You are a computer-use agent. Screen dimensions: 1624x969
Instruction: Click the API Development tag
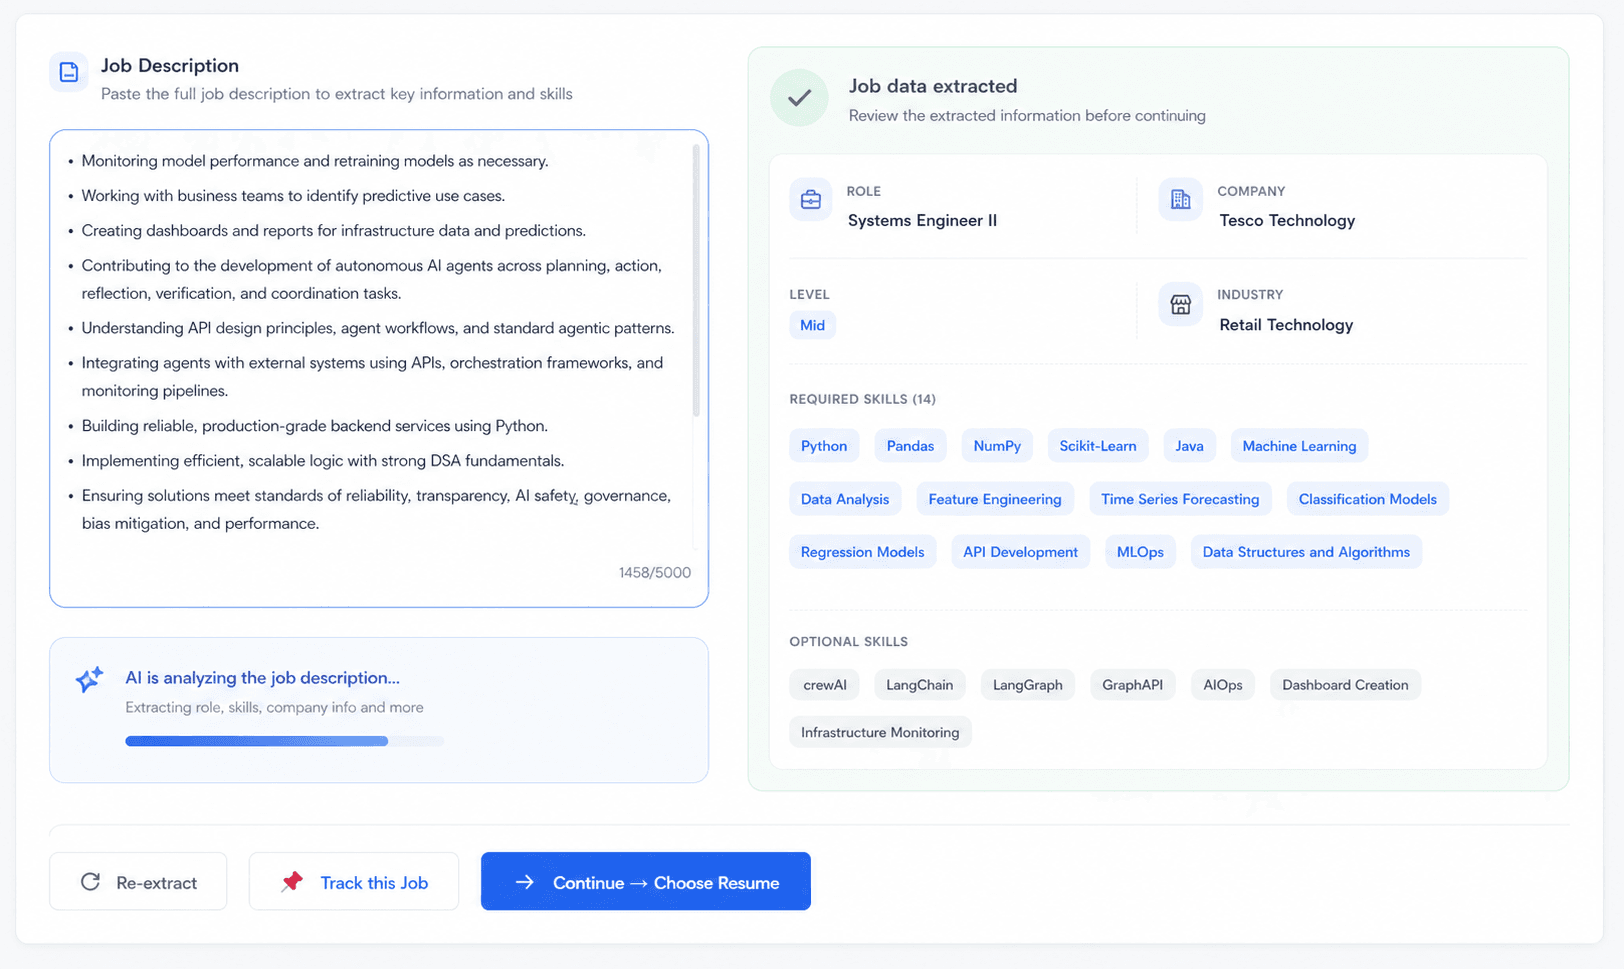(x=1020, y=552)
